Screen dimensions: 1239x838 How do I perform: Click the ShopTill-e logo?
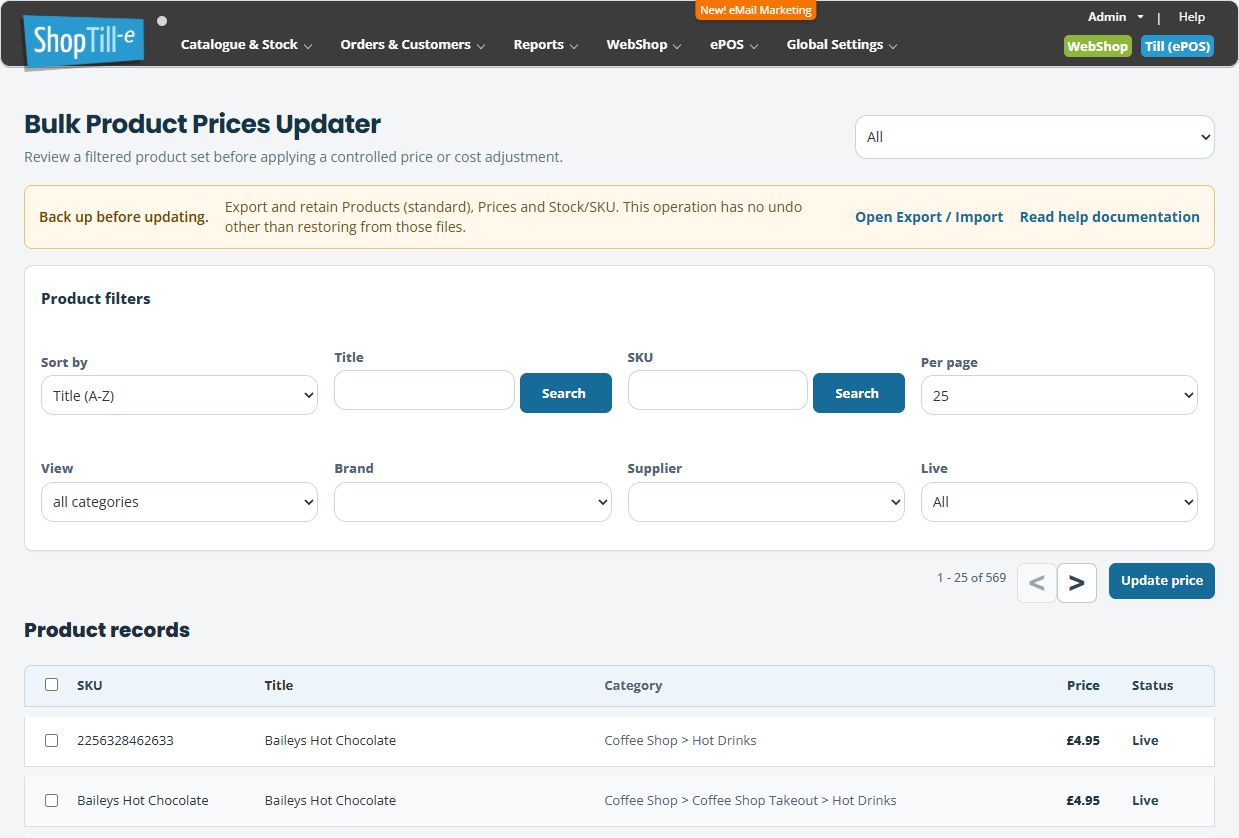point(84,41)
